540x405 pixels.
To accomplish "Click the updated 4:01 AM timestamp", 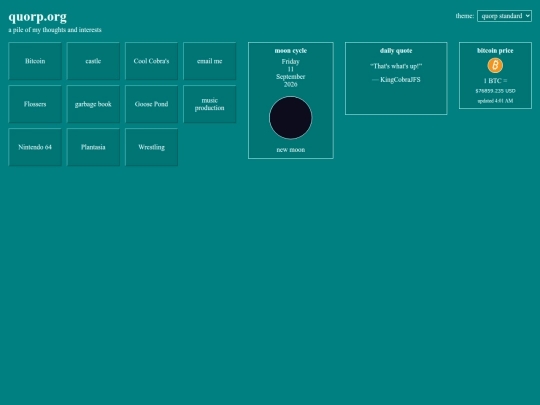I will pyautogui.click(x=495, y=101).
